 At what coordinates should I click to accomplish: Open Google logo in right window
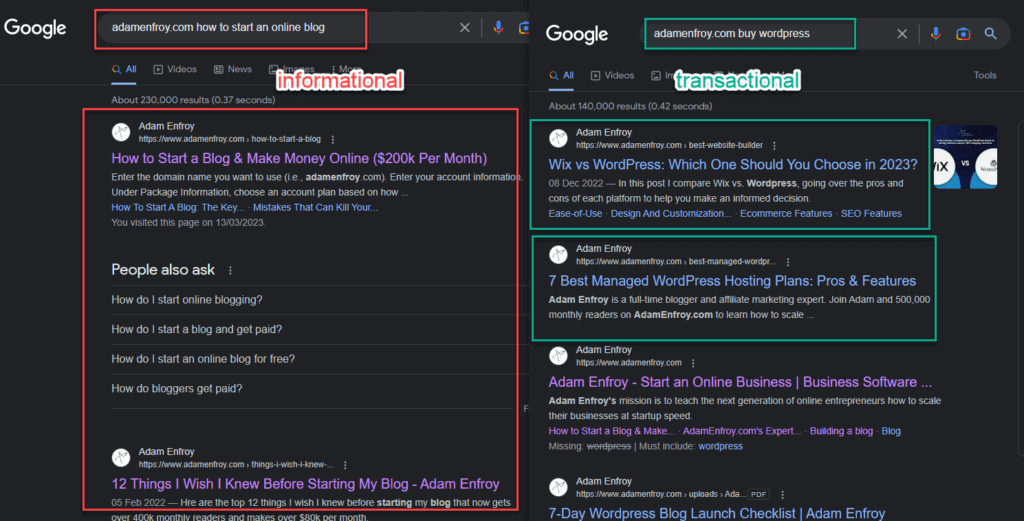tap(577, 34)
